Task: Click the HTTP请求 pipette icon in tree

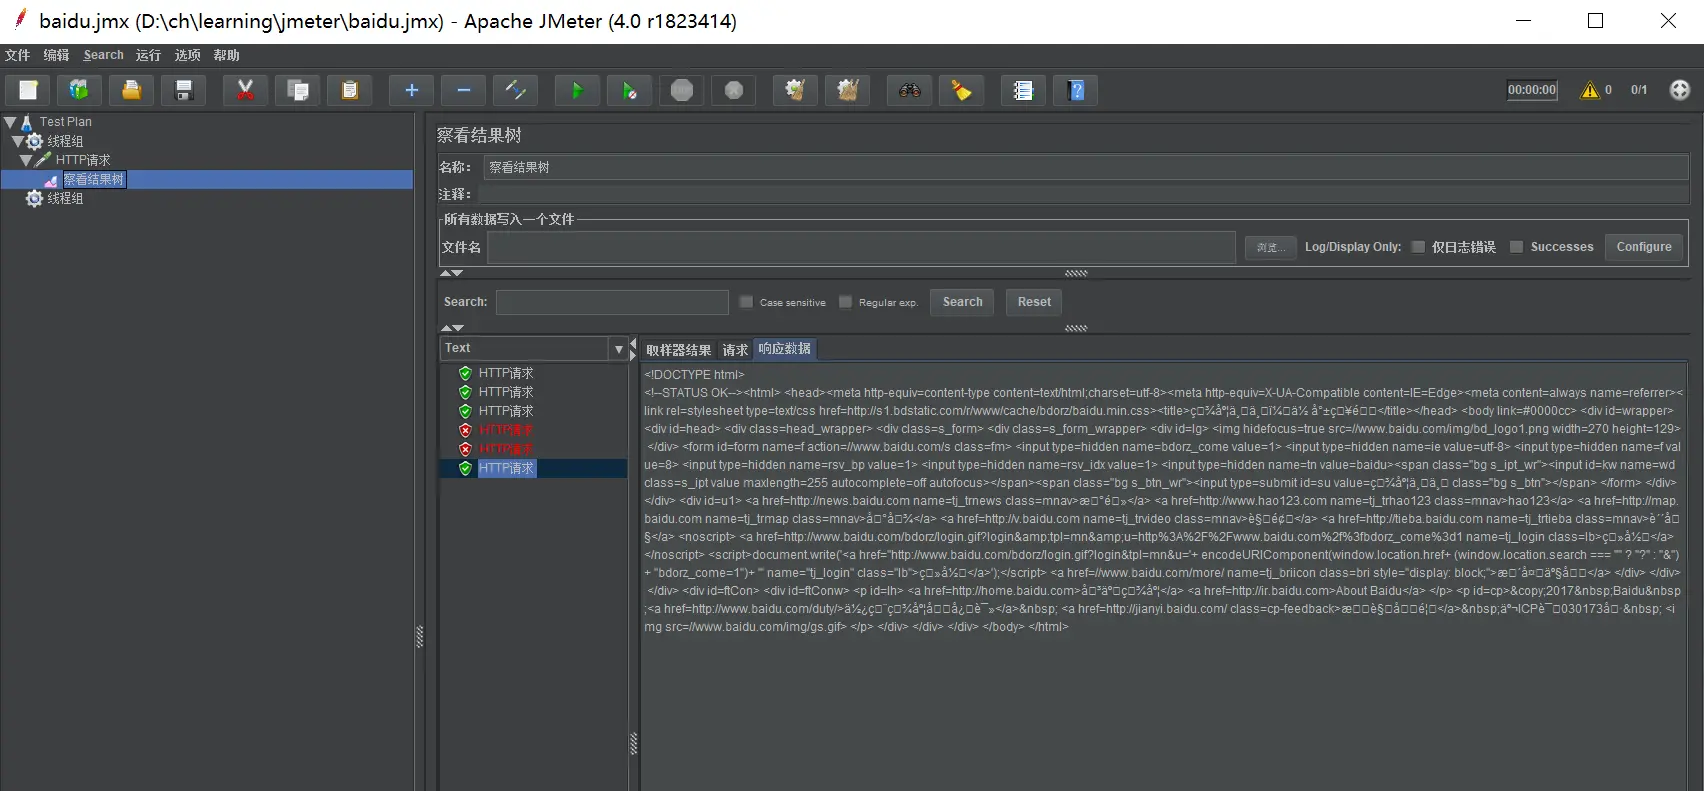Action: tap(43, 160)
